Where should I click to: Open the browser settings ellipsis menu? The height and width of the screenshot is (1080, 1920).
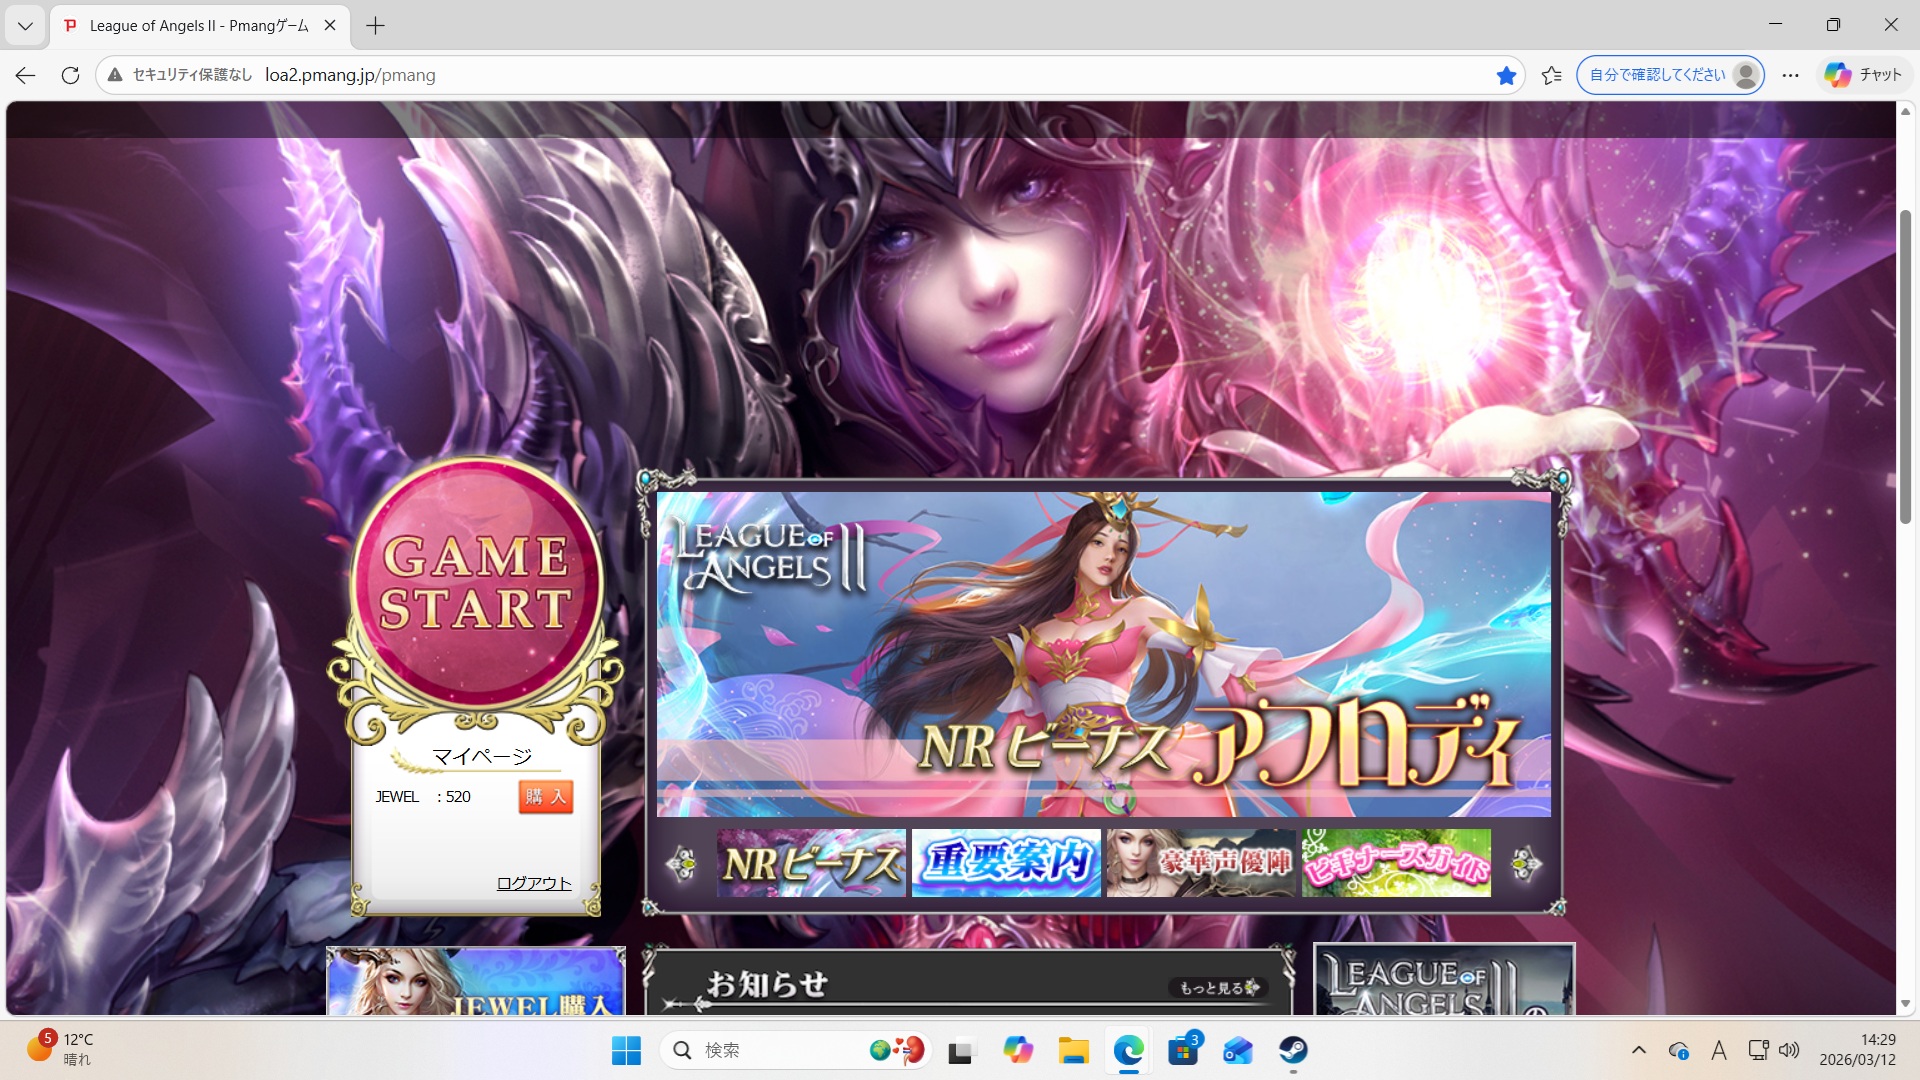[1790, 75]
